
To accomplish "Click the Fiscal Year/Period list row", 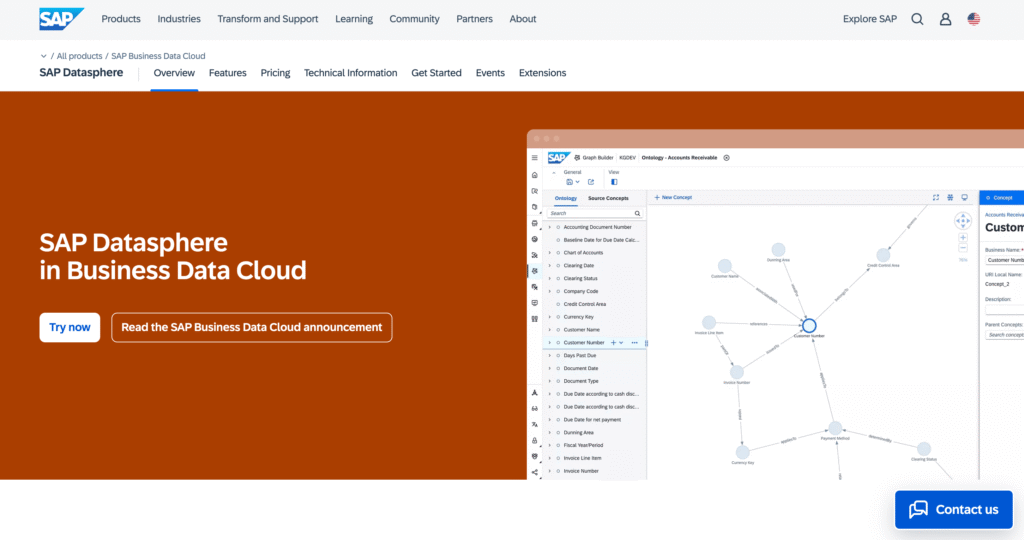I will (x=595, y=445).
